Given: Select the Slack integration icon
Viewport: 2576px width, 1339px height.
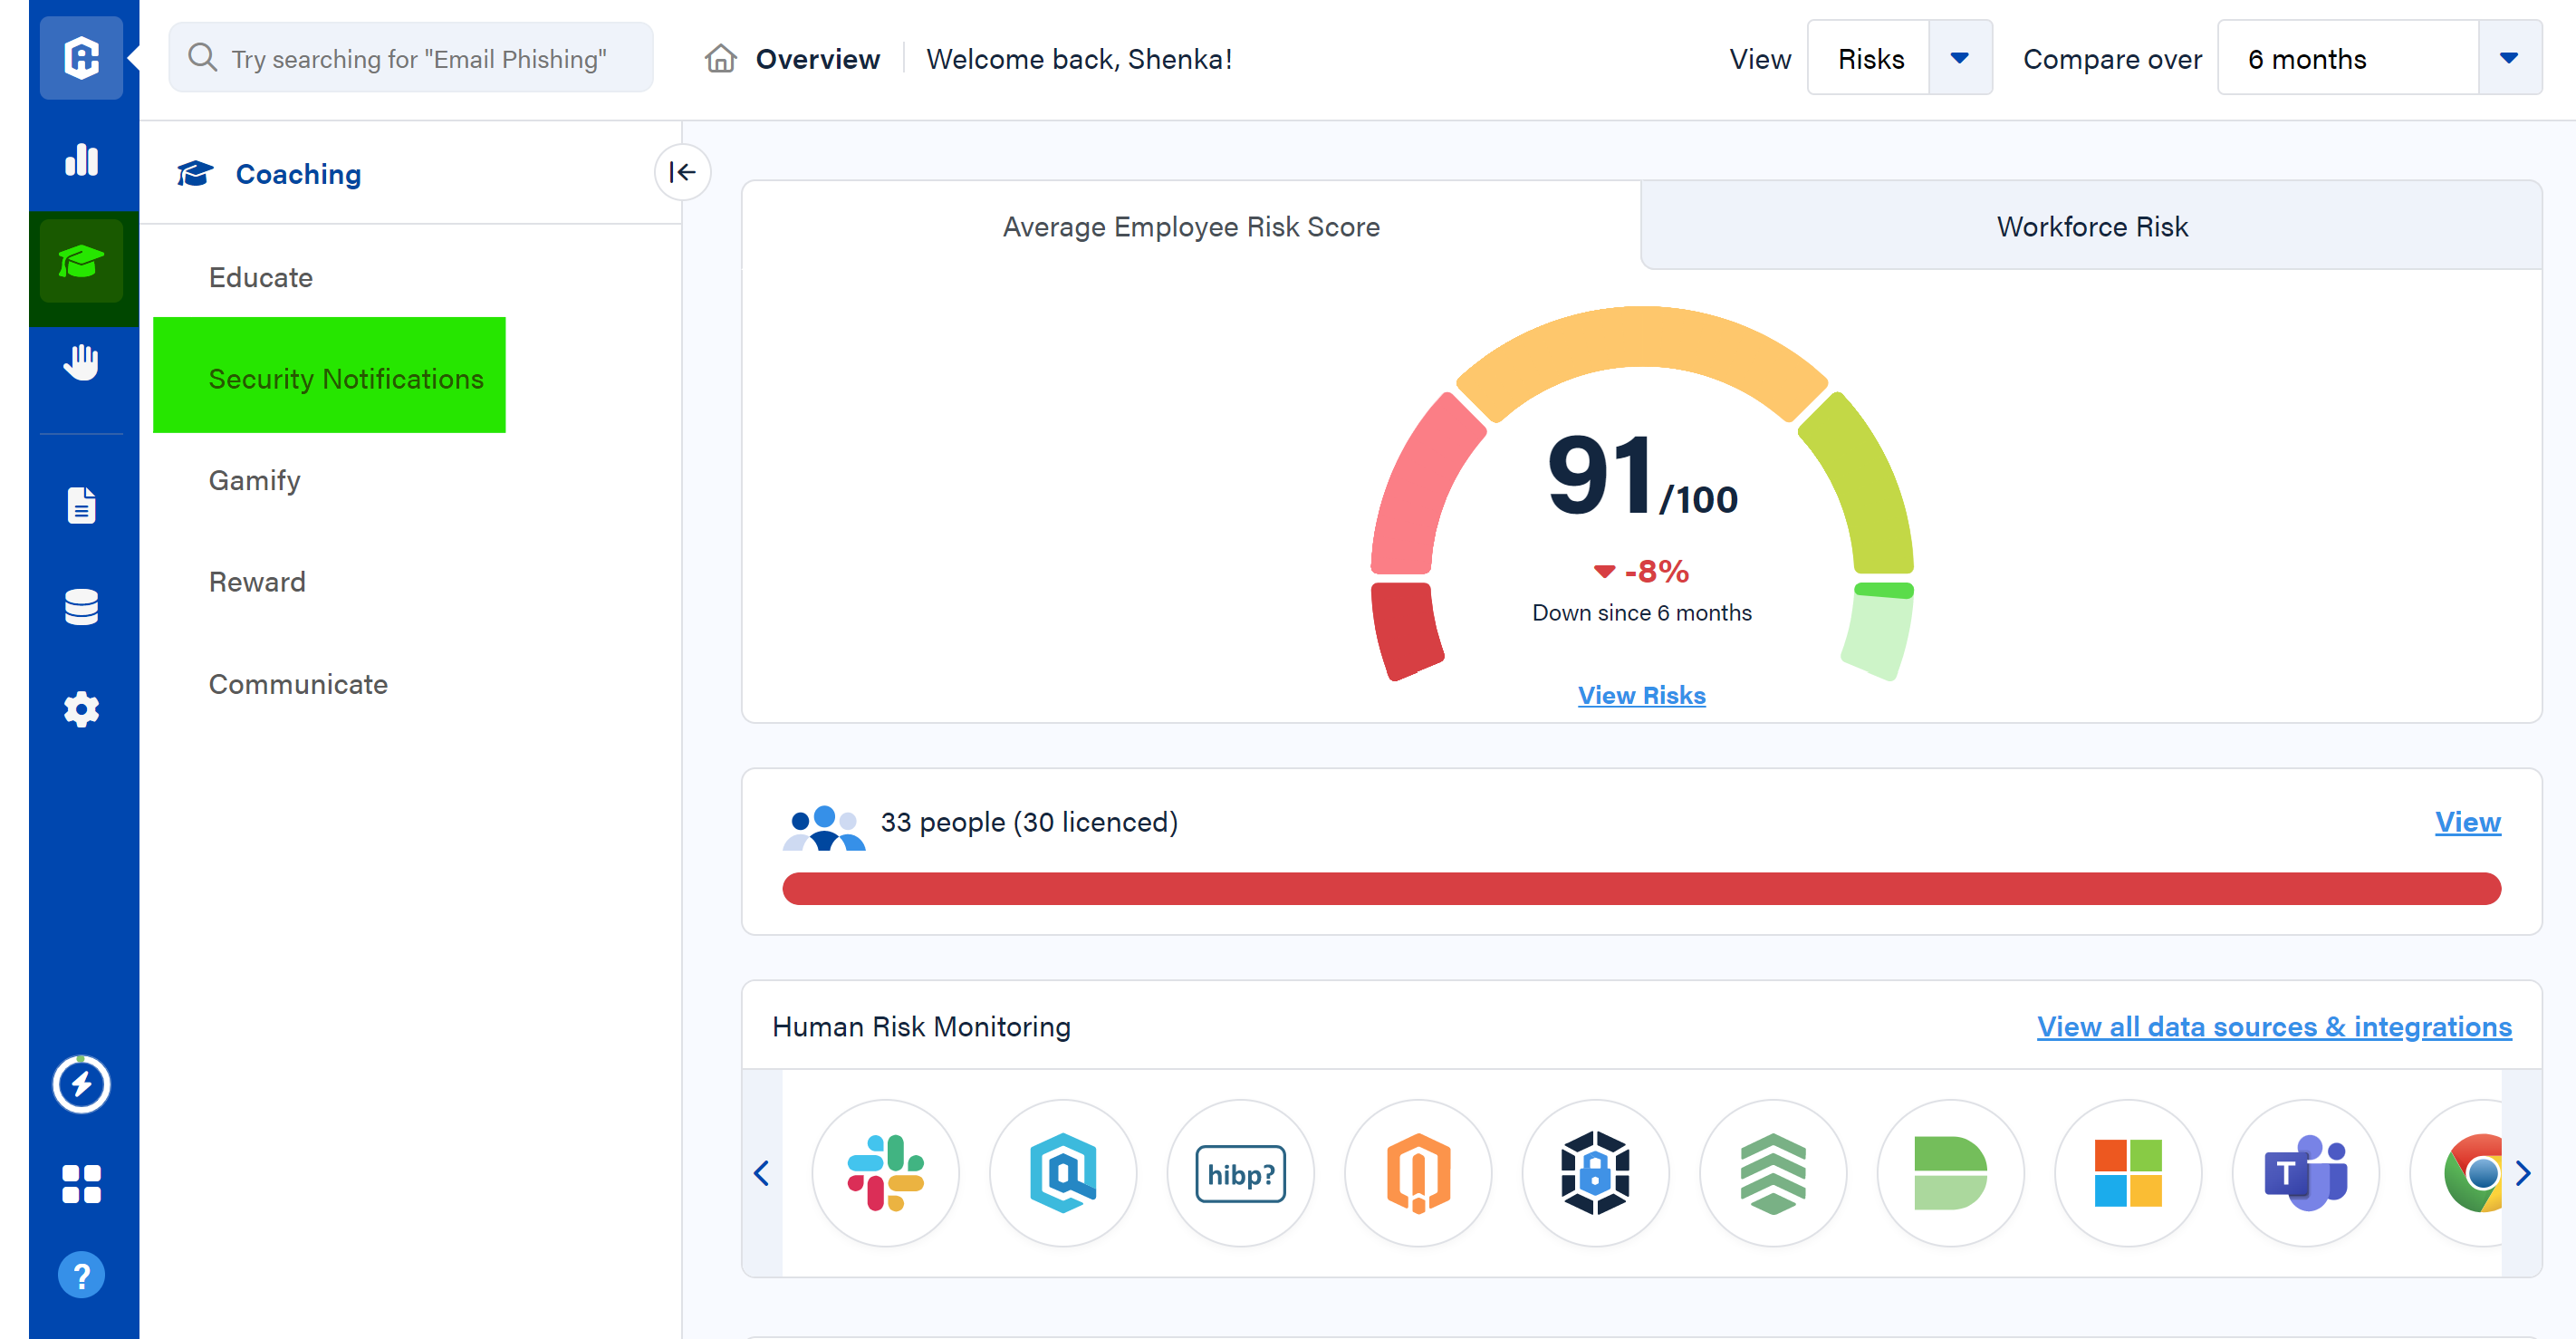Looking at the screenshot, I should [x=885, y=1173].
